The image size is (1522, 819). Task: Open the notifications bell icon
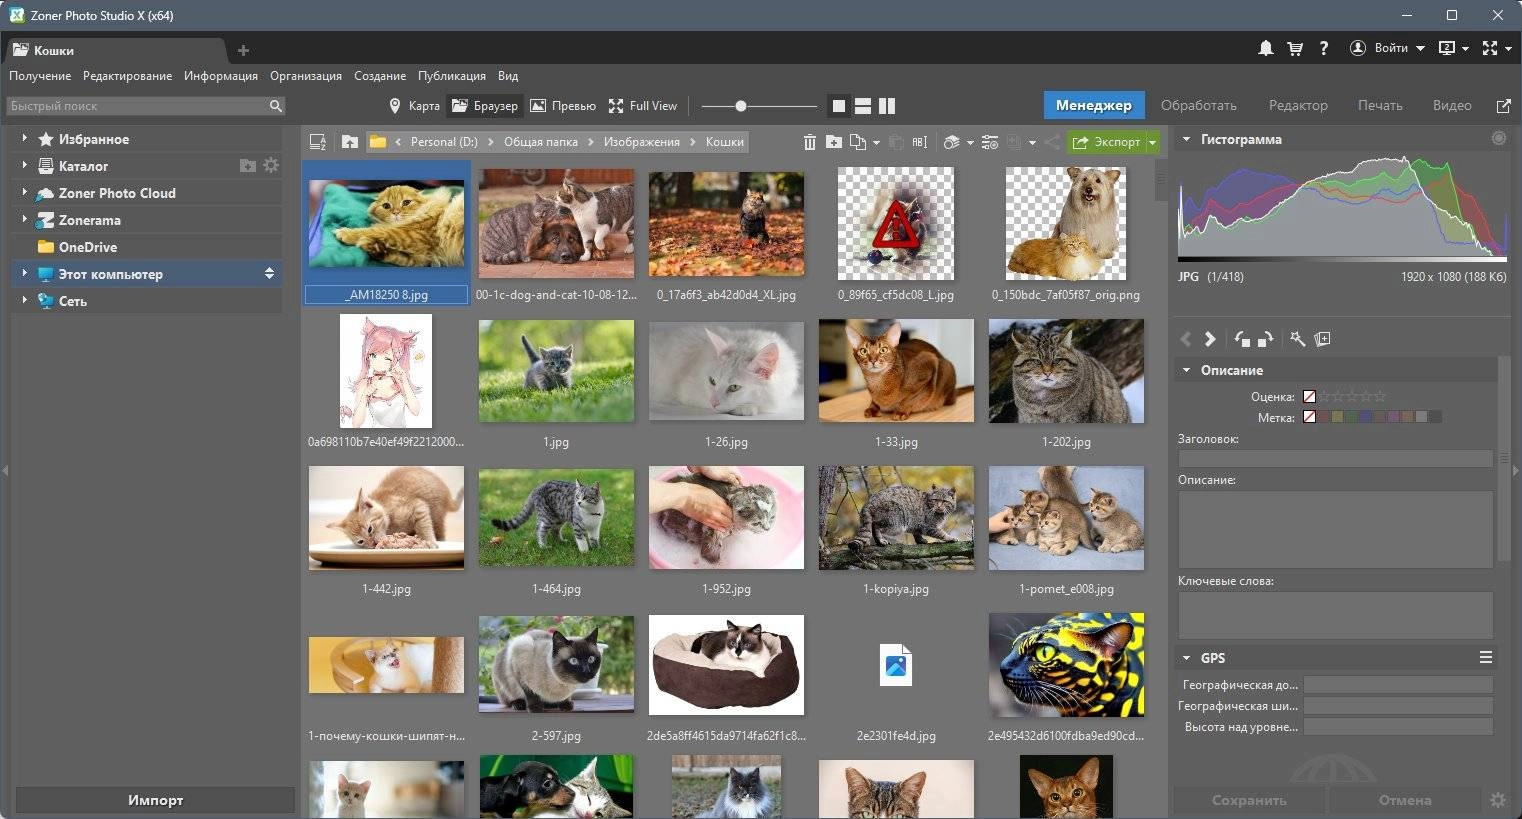1265,48
